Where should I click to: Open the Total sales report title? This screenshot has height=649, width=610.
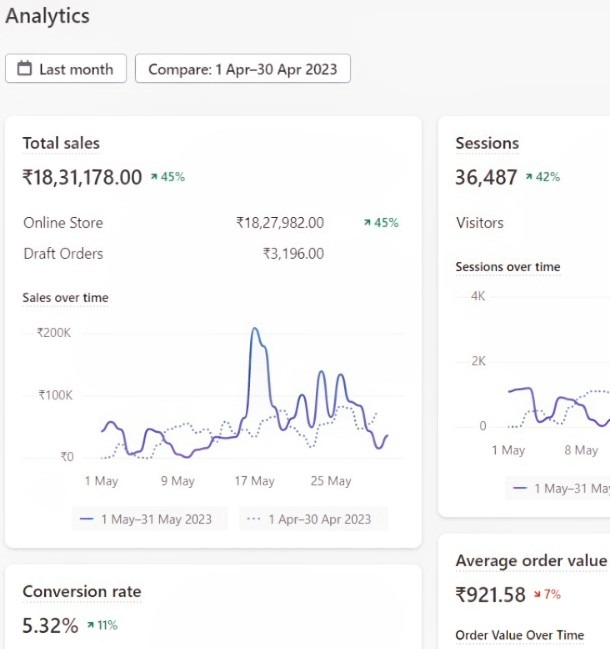point(61,143)
